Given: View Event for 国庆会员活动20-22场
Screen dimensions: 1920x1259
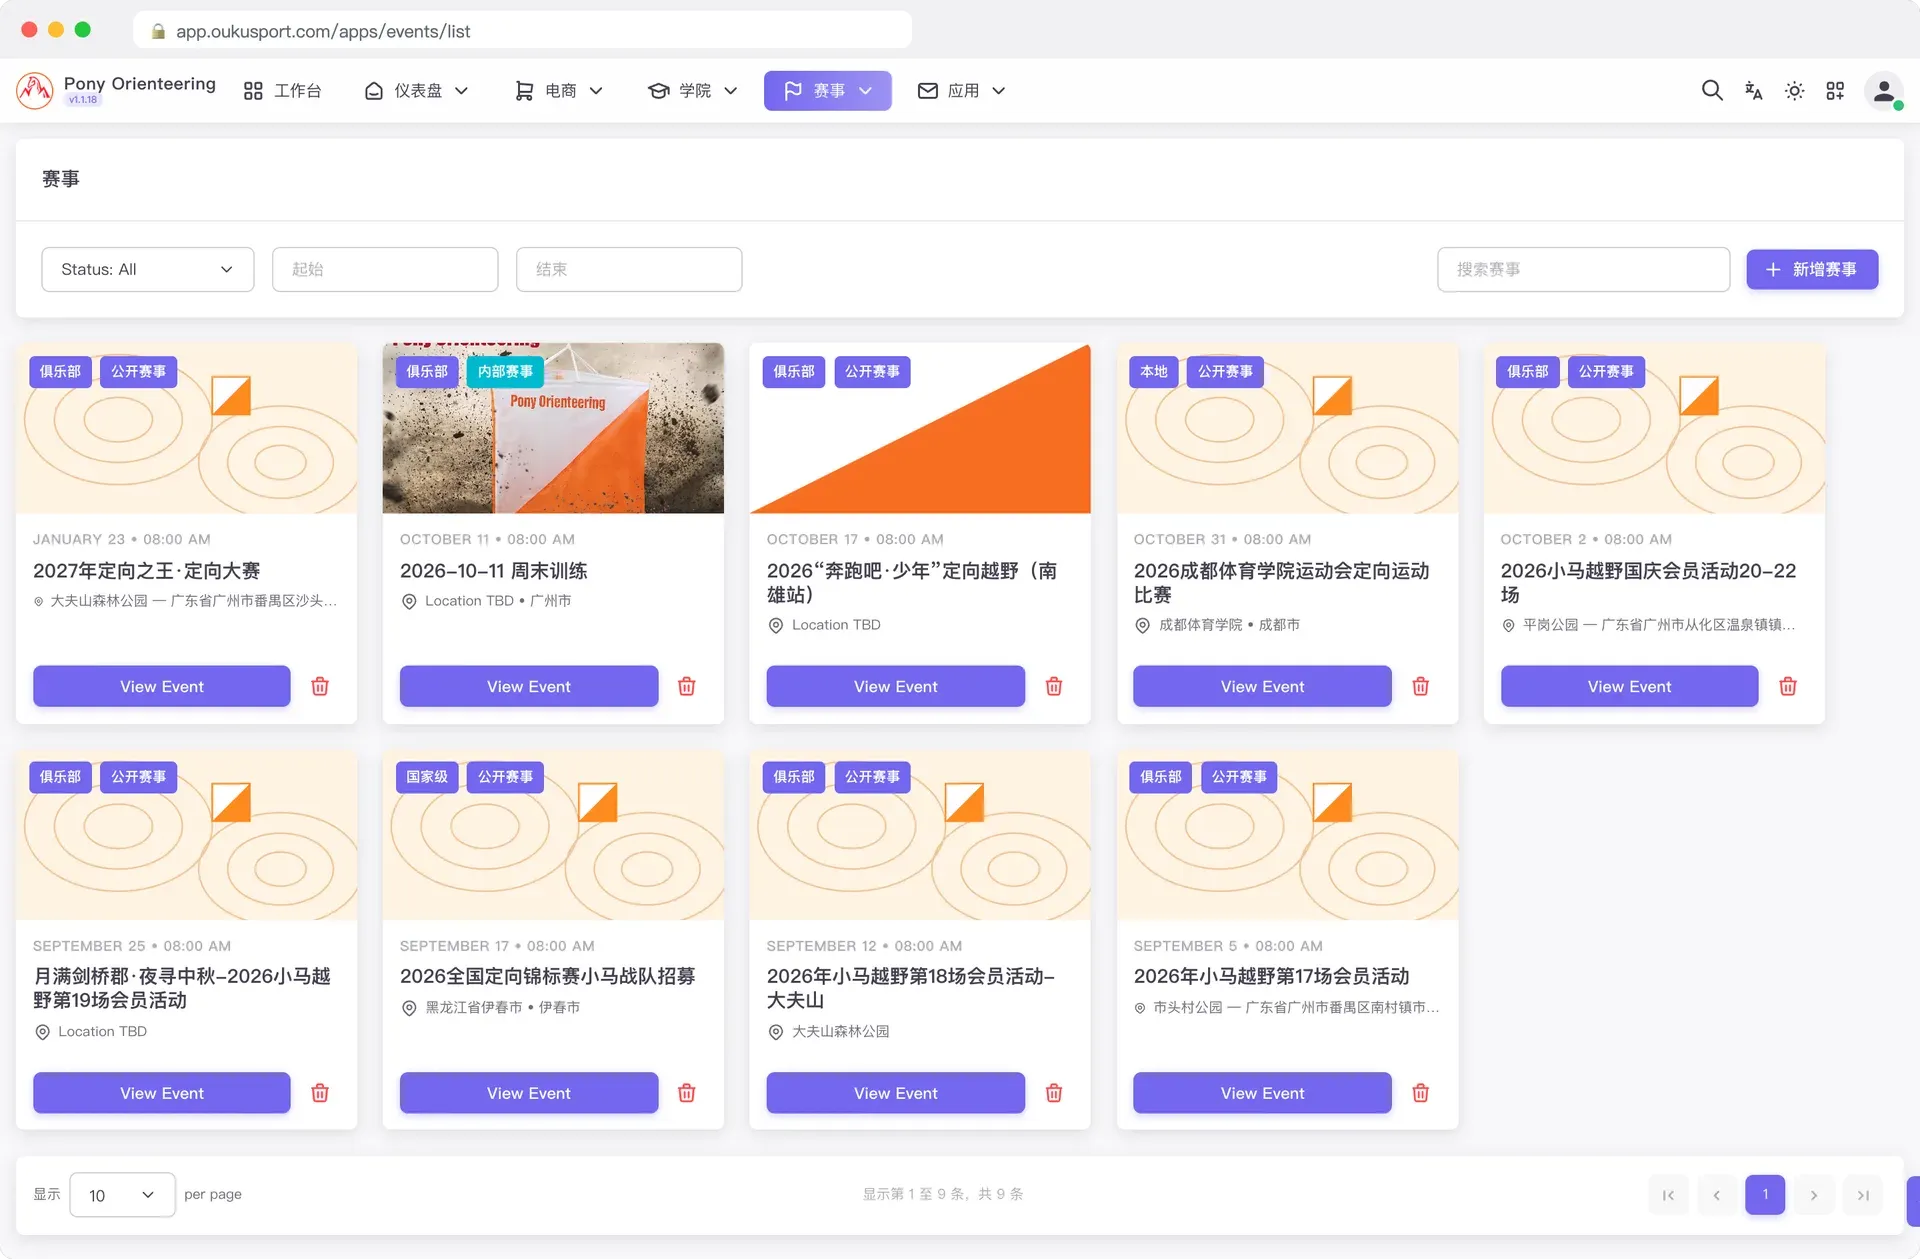Looking at the screenshot, I should click(1629, 686).
